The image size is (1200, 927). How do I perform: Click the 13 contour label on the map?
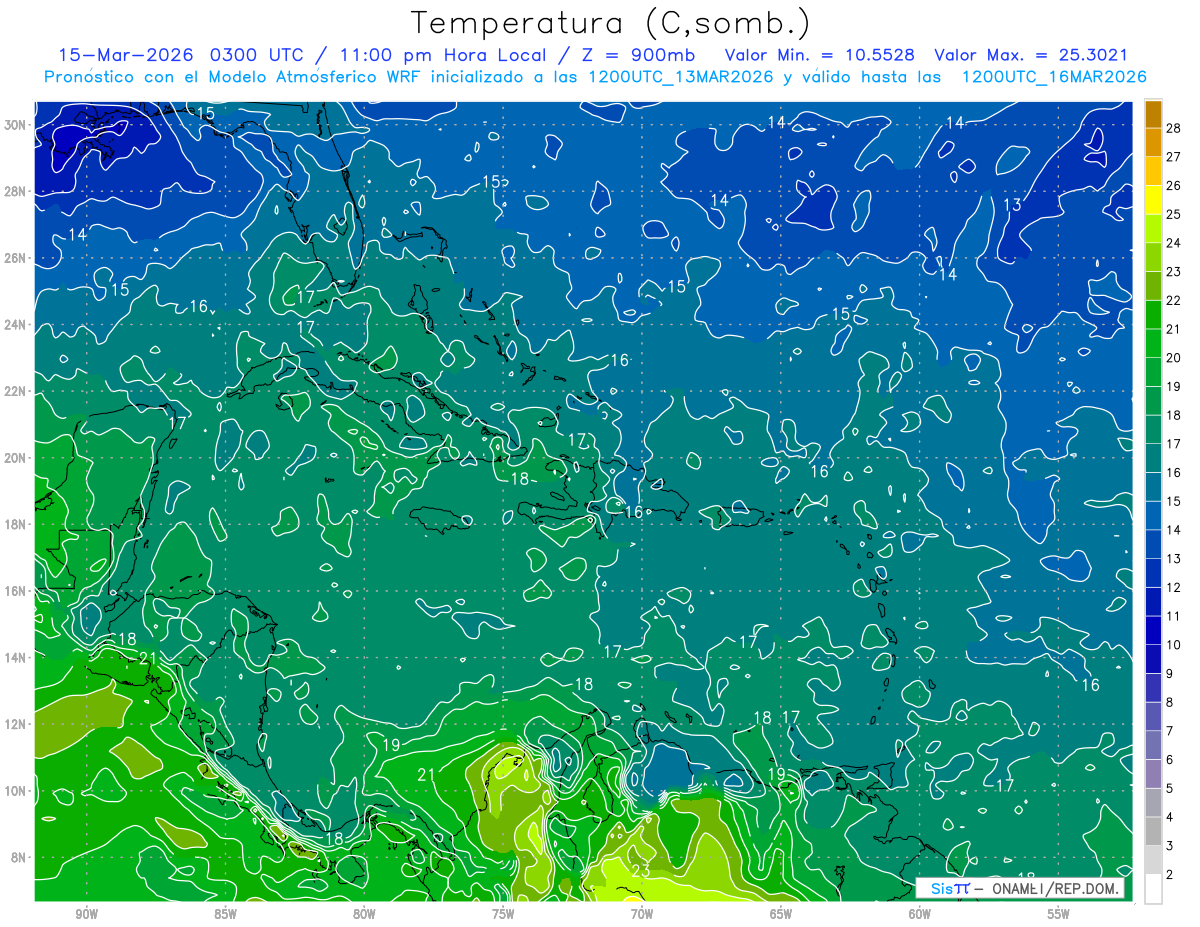click(x=1012, y=205)
